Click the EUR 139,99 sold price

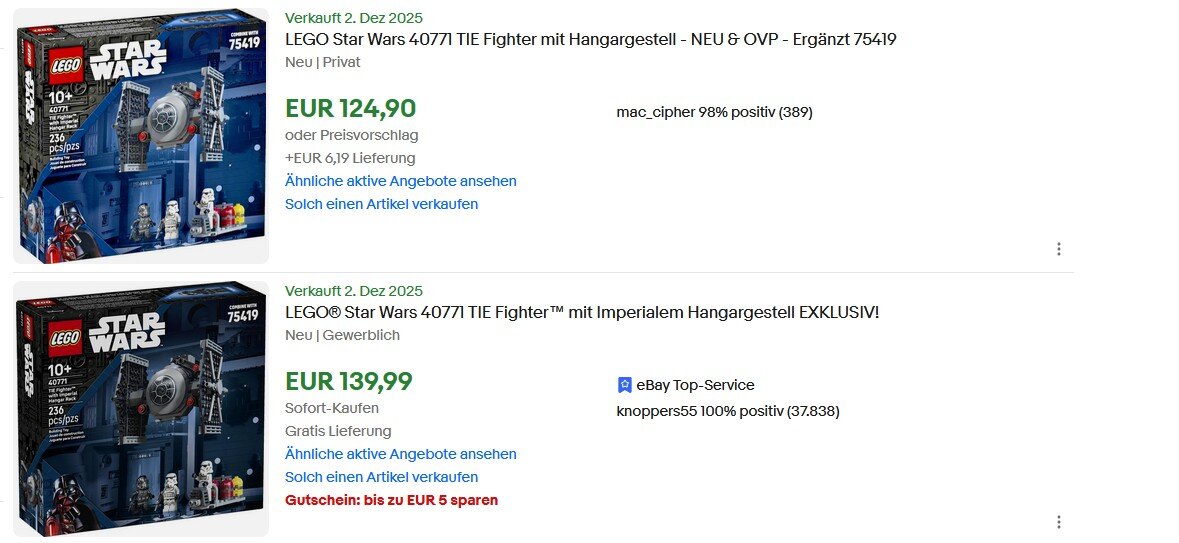tap(348, 381)
